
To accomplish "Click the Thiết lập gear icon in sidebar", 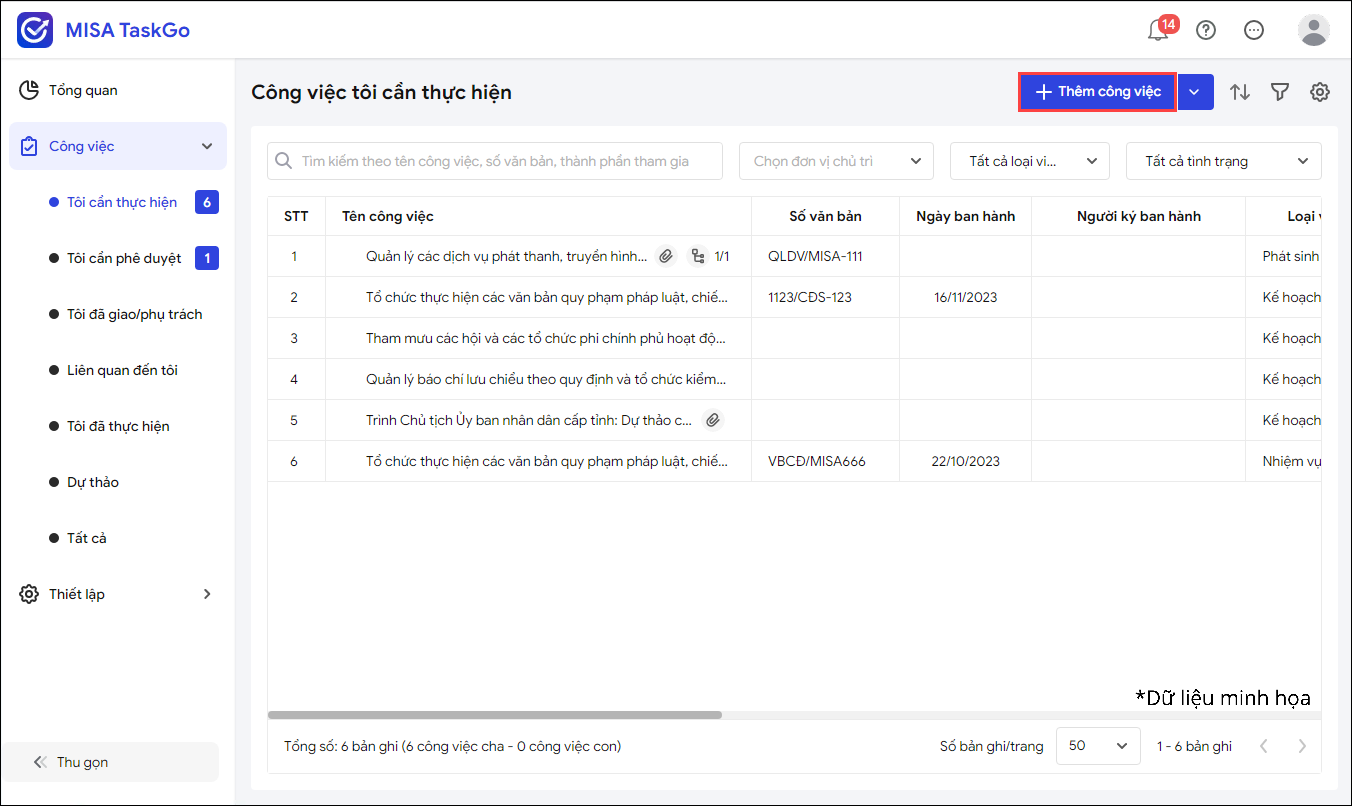I will [30, 594].
